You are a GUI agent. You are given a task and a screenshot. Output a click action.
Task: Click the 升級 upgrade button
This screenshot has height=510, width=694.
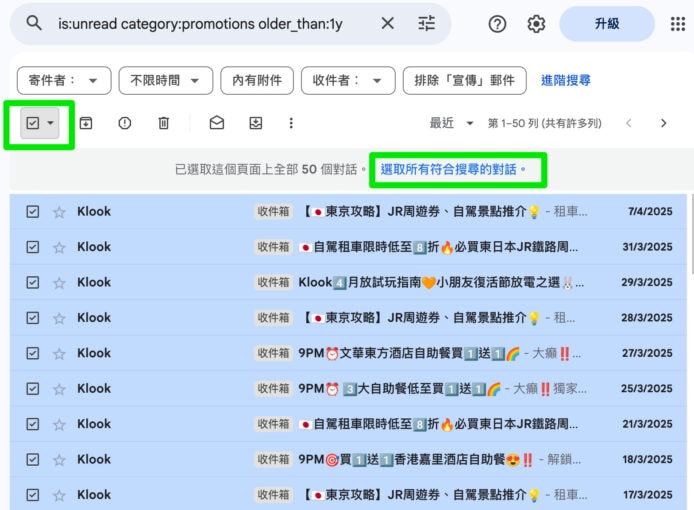pos(607,24)
